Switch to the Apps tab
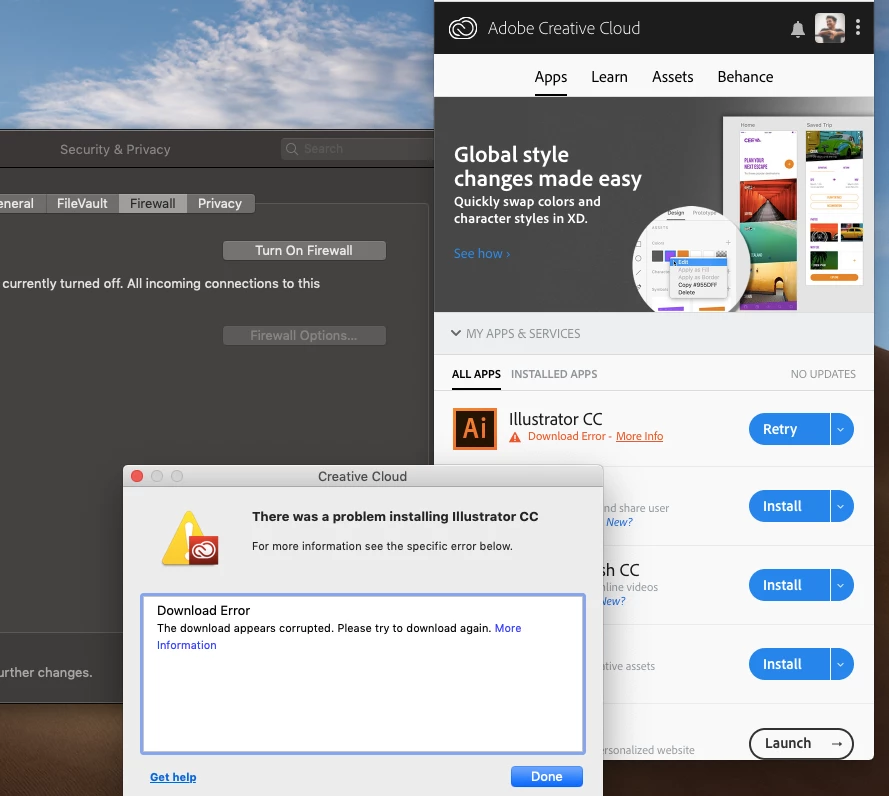 [551, 77]
